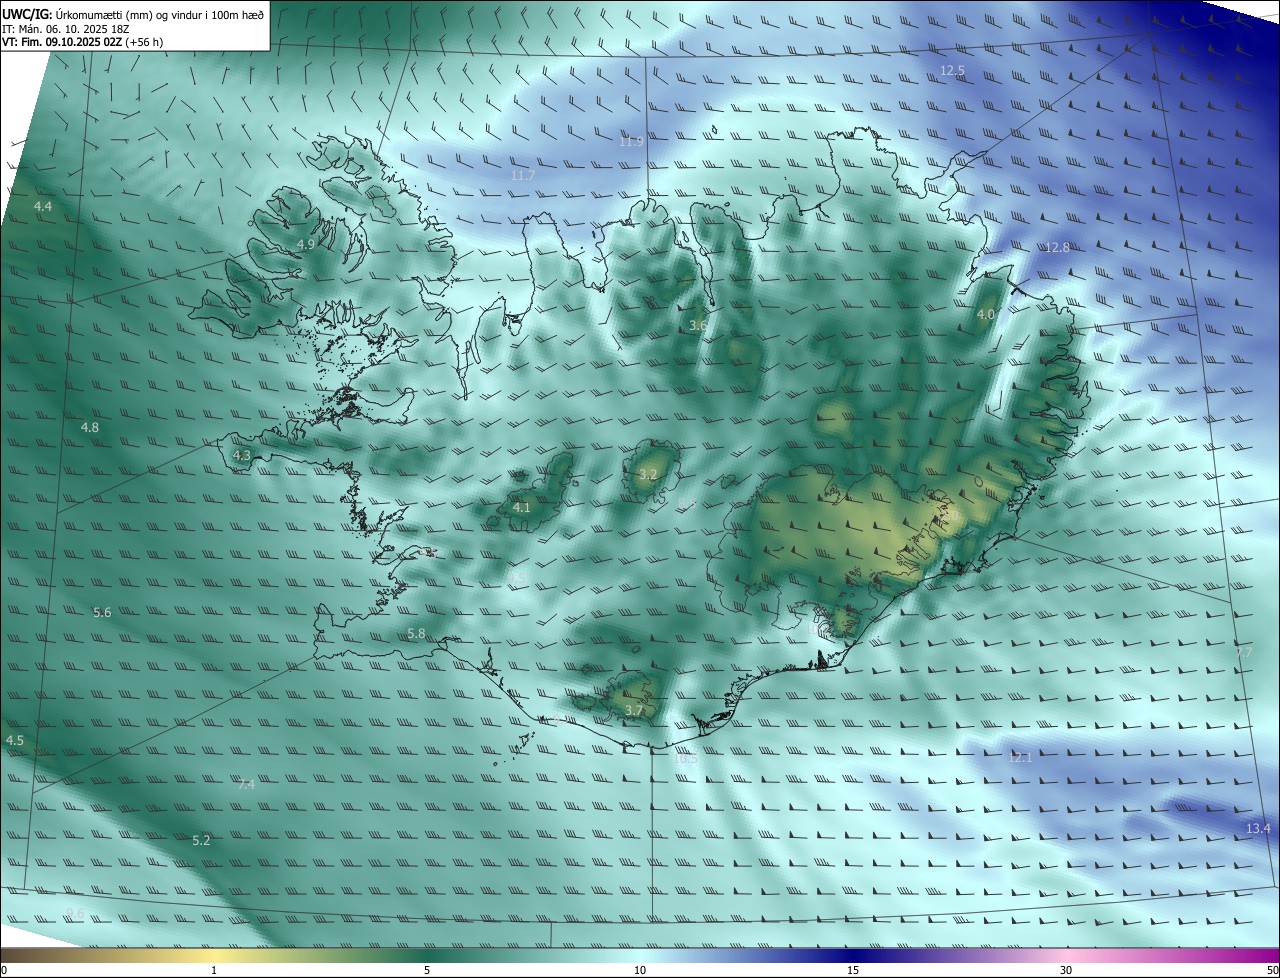Click the dark navy segment of the color scale
The height and width of the screenshot is (978, 1280).
point(853,955)
